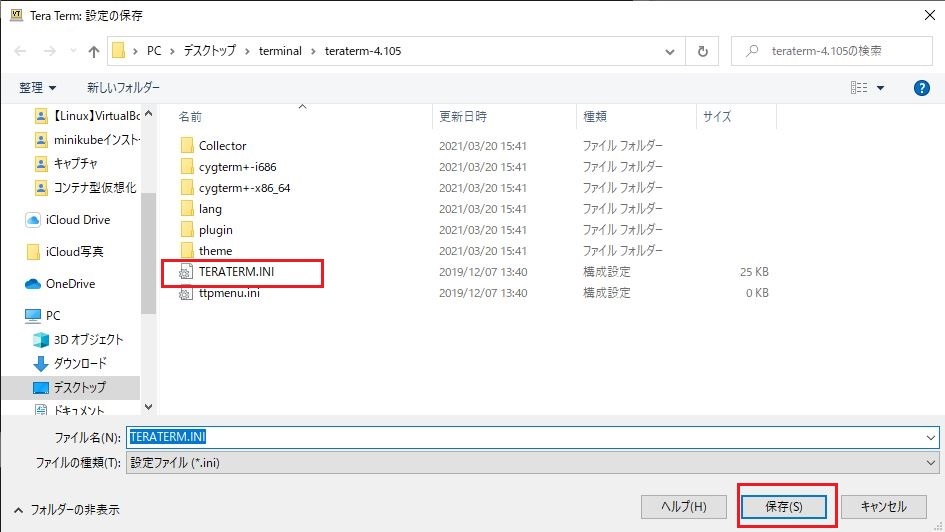The image size is (945, 532).
Task: Sort by 種類 column header
Action: pyautogui.click(x=595, y=116)
